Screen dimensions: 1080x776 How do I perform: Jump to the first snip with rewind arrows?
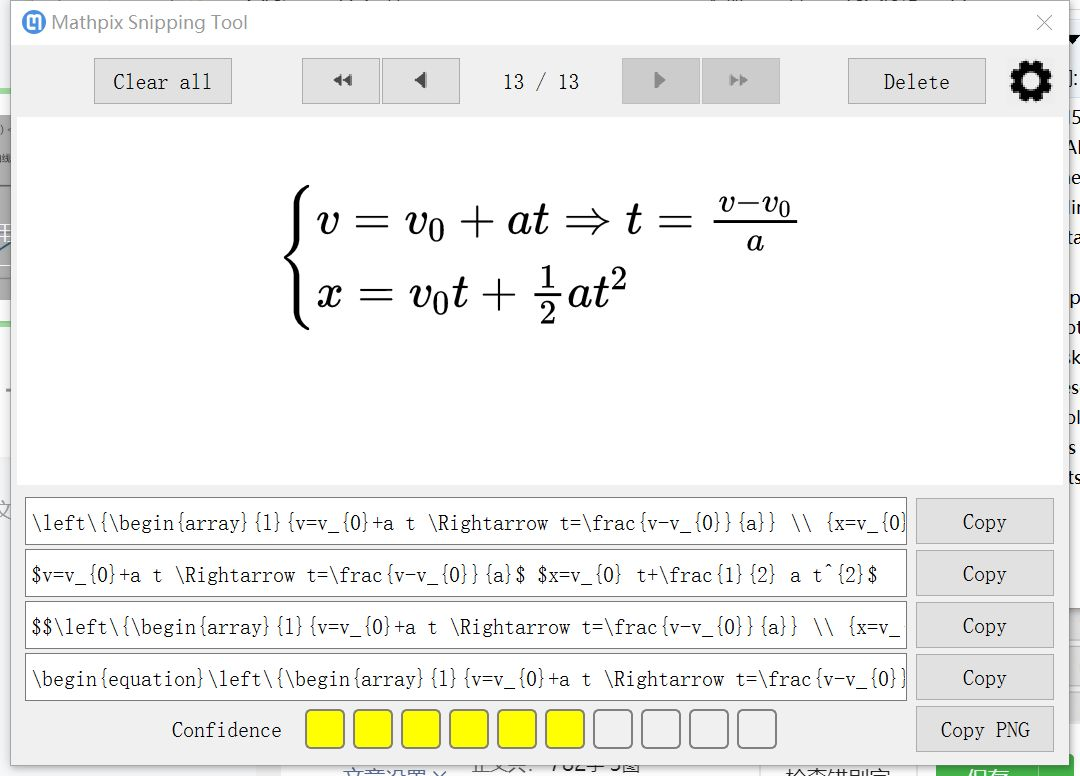point(341,81)
